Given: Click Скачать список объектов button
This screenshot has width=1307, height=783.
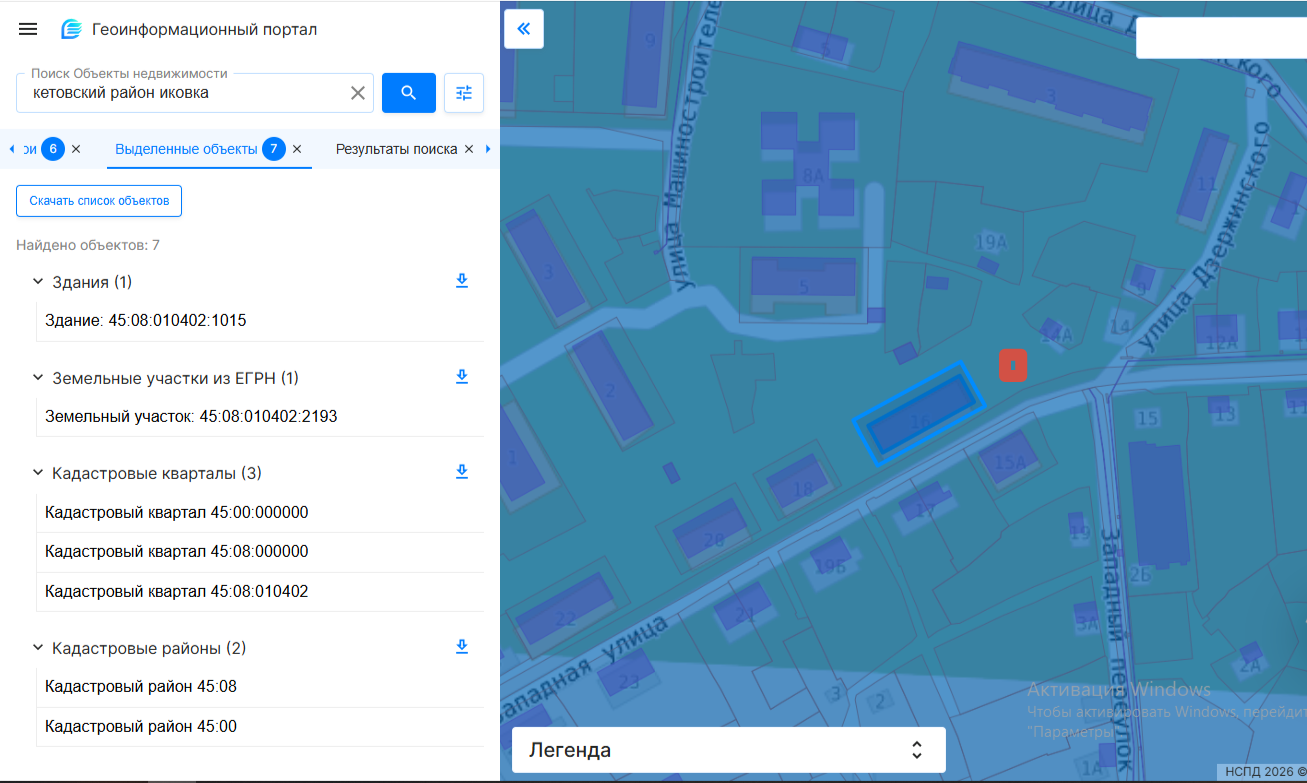Looking at the screenshot, I should [x=99, y=201].
